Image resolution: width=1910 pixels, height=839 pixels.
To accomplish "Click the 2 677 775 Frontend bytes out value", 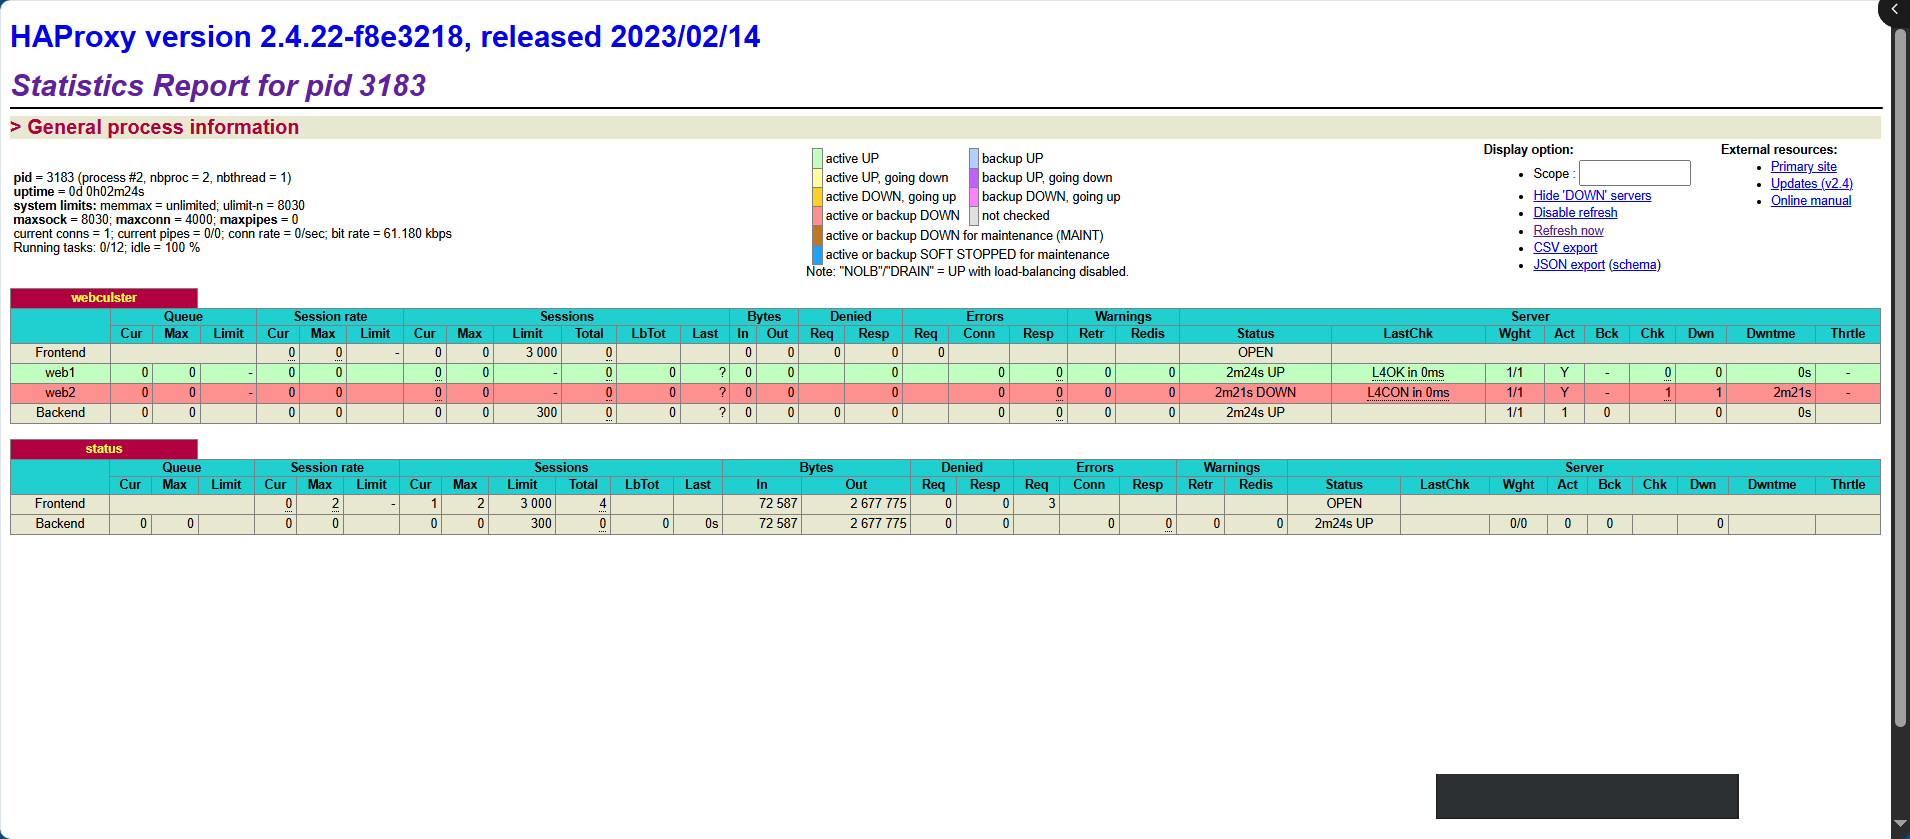I will (878, 504).
